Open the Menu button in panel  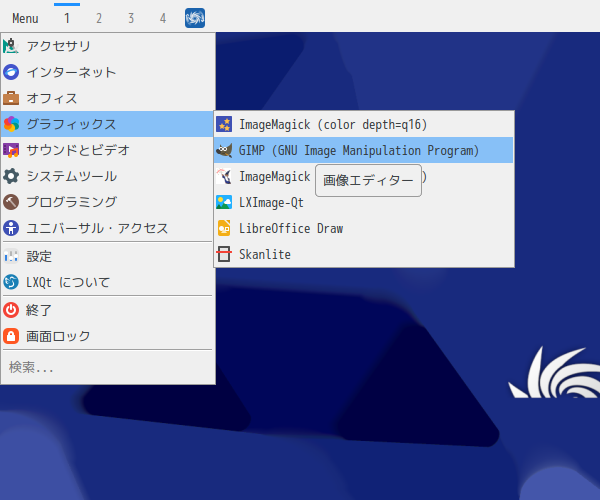click(x=25, y=18)
